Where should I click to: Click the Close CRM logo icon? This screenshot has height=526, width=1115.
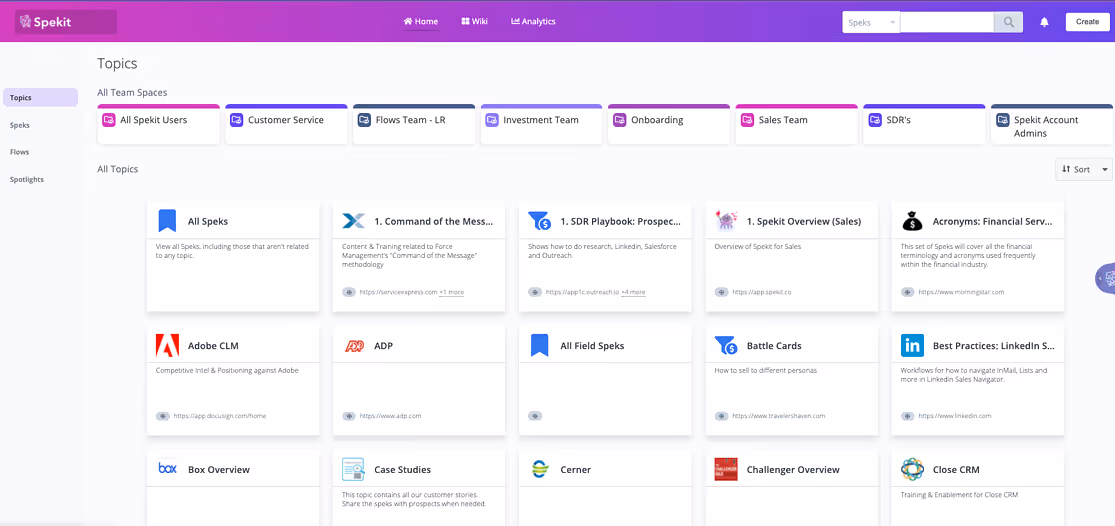[912, 469]
